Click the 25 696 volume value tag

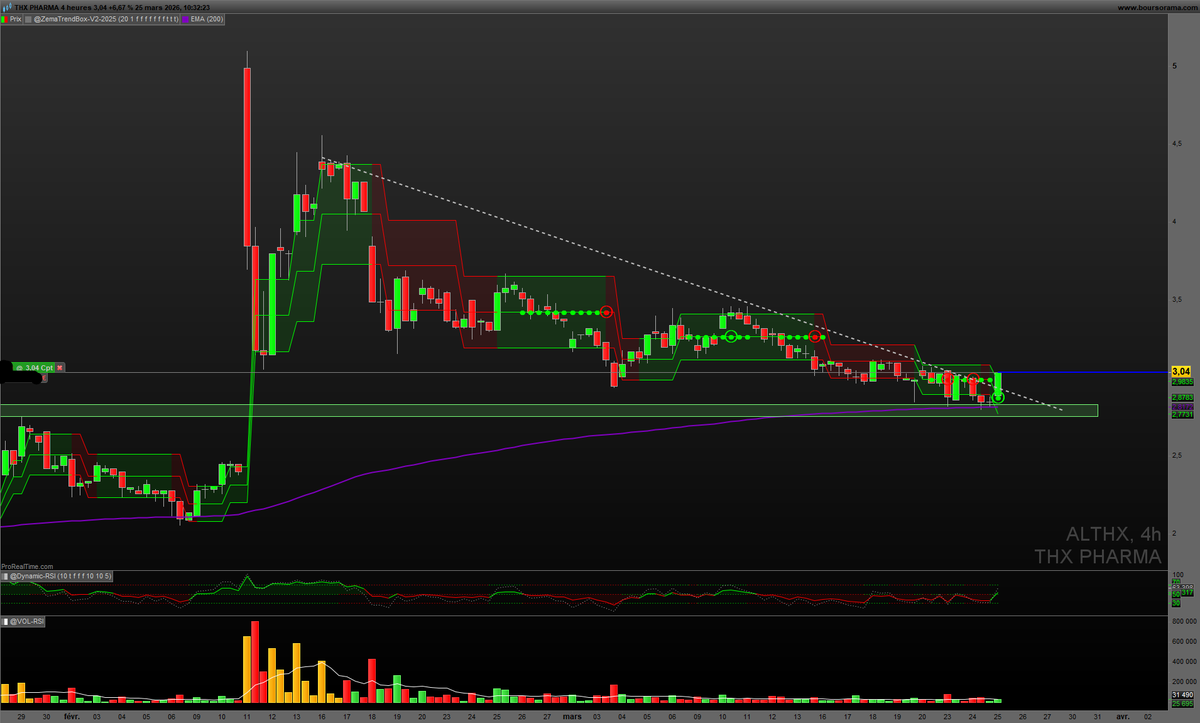click(1181, 703)
